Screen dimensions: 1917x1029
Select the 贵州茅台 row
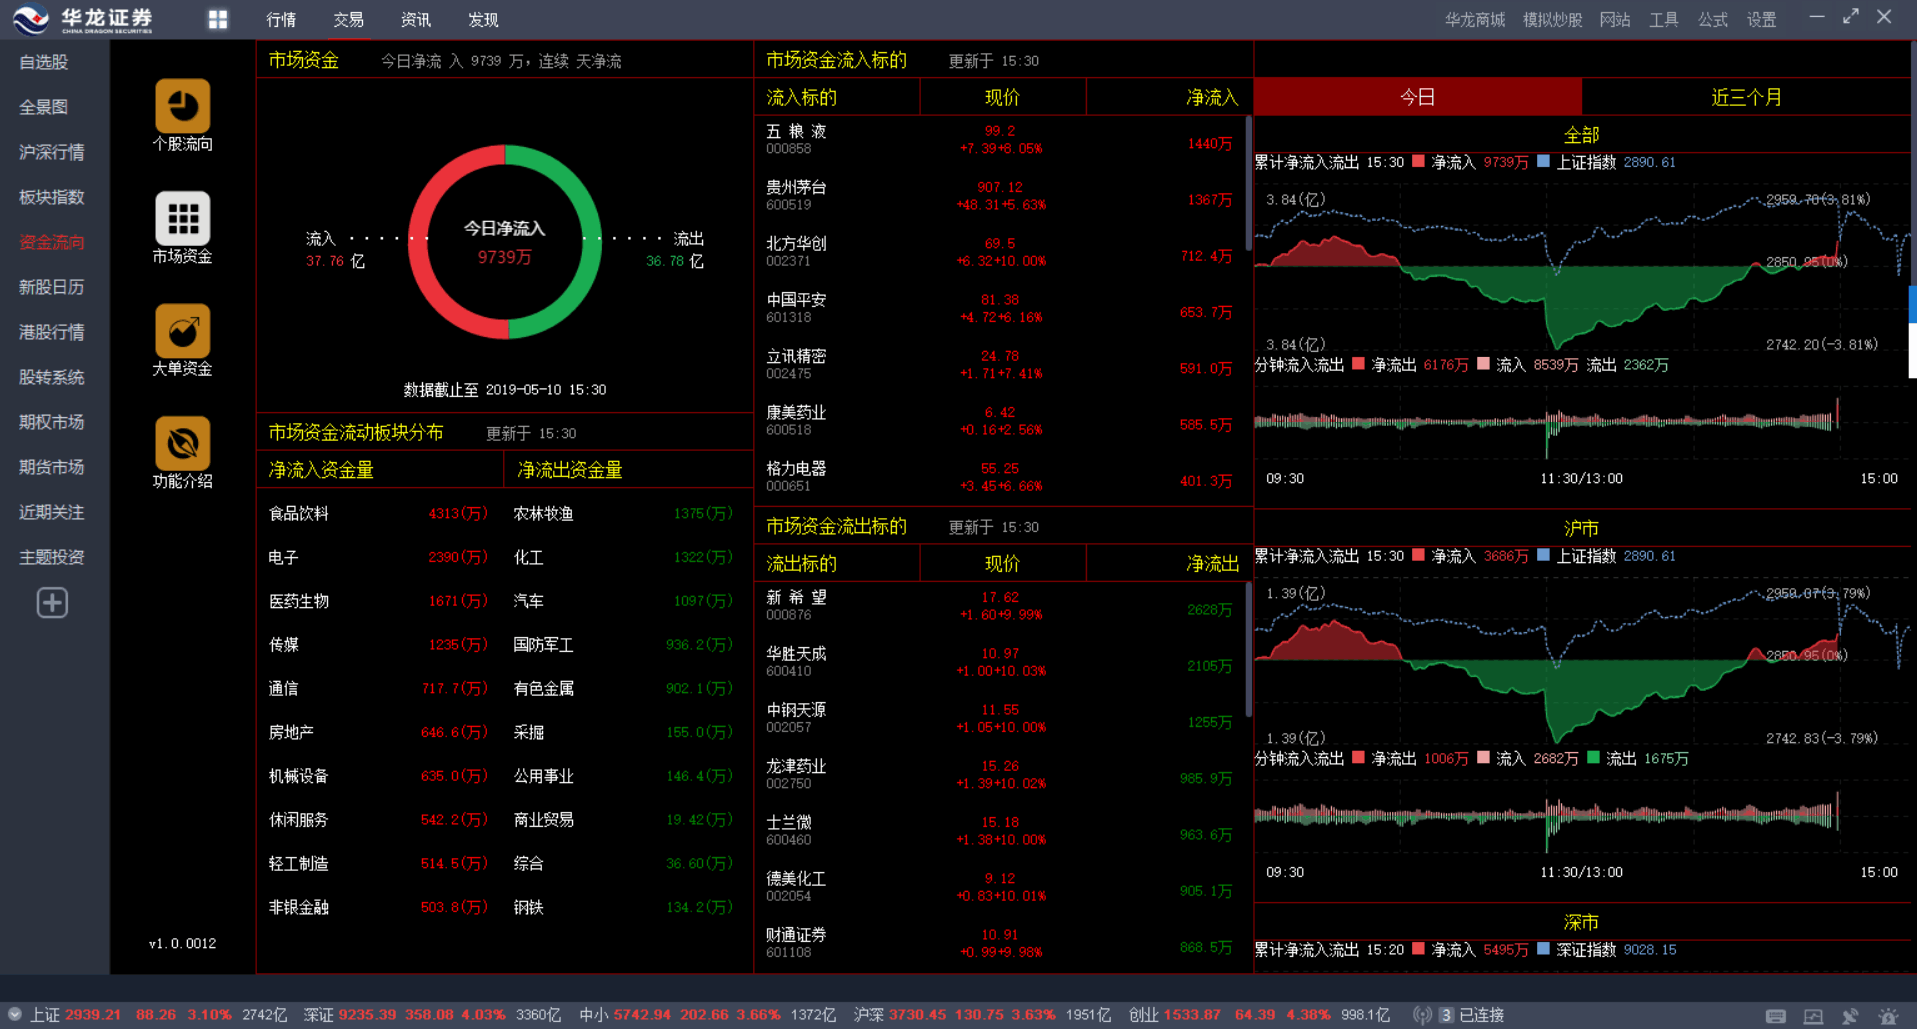point(1000,196)
